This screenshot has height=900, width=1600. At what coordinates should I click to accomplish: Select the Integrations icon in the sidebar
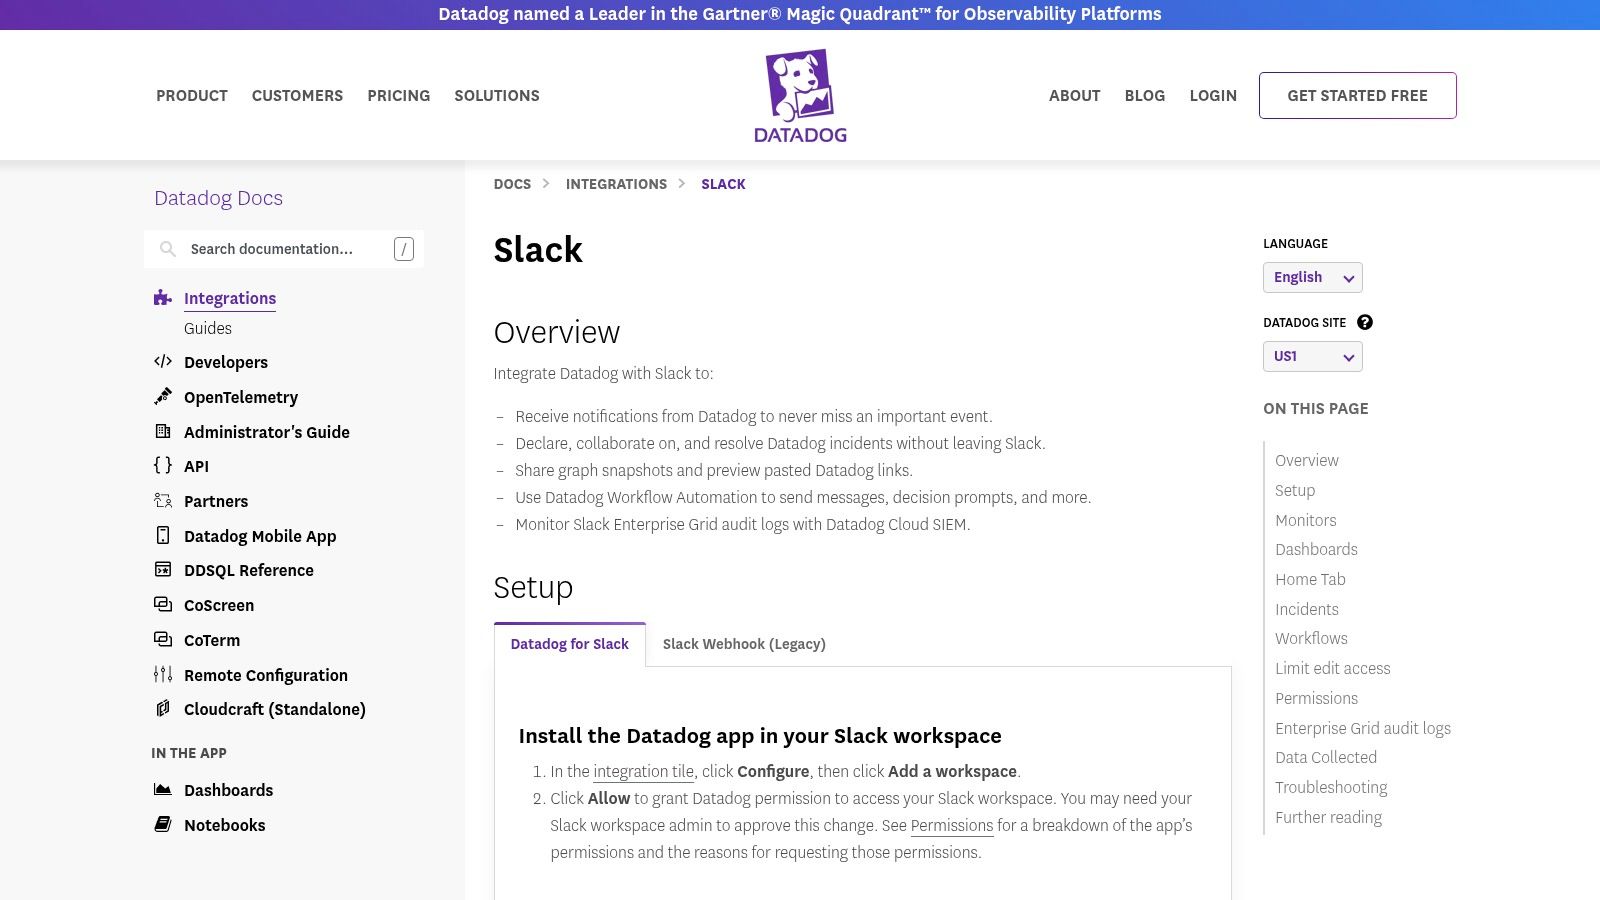coord(161,297)
